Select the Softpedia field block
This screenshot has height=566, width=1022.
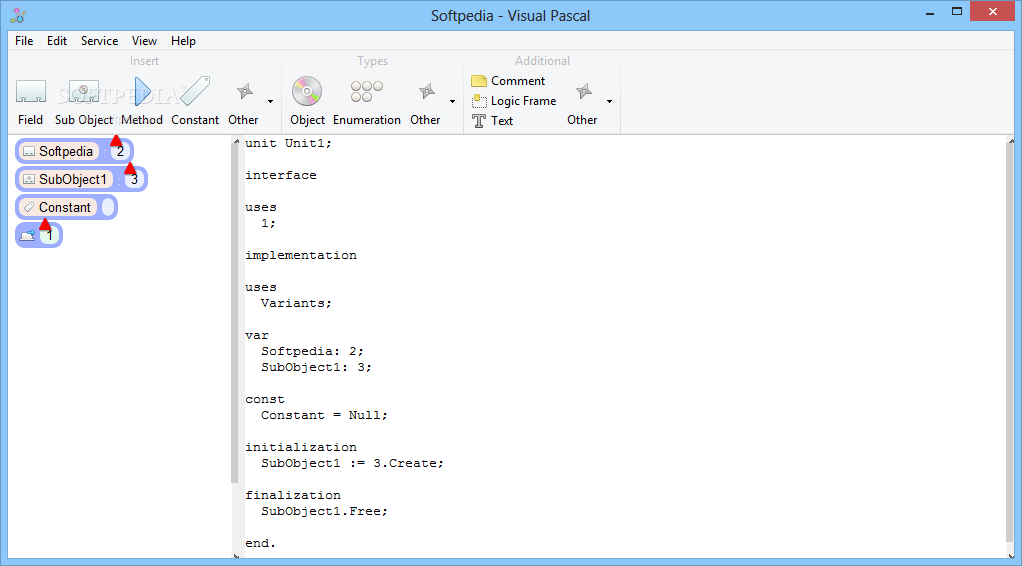click(59, 151)
